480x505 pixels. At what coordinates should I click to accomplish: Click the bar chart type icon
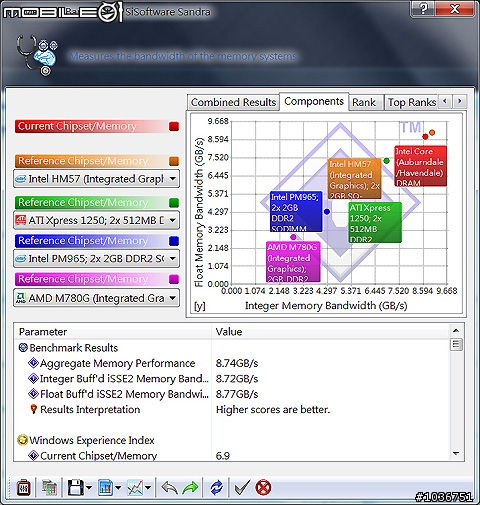pos(106,488)
